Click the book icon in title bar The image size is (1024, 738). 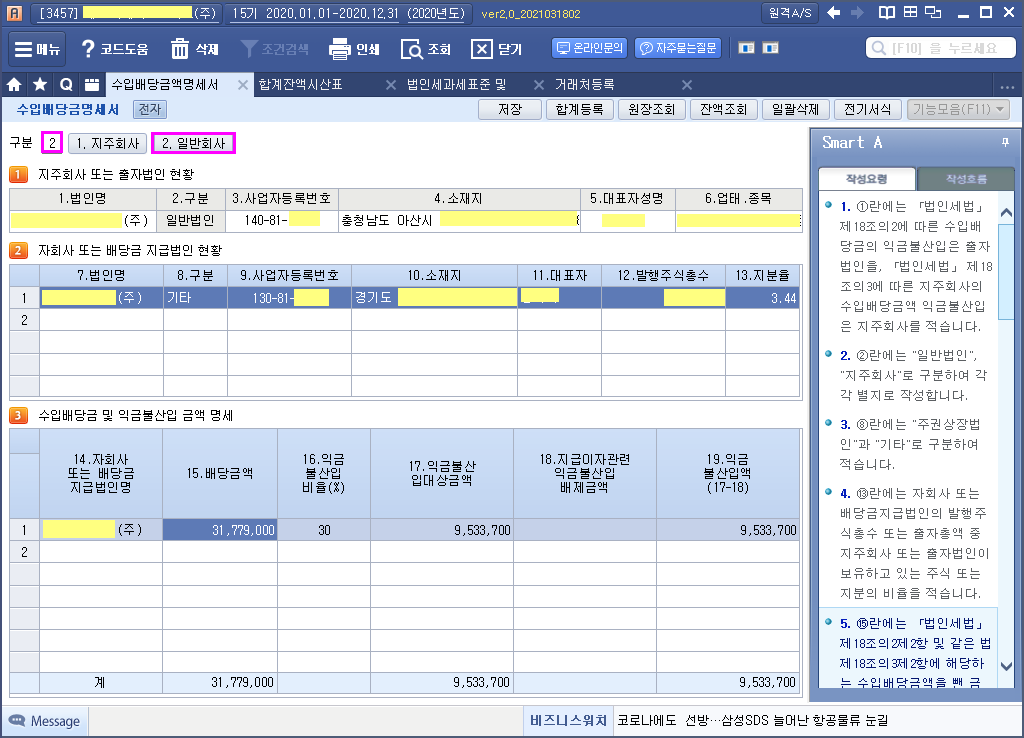[887, 12]
